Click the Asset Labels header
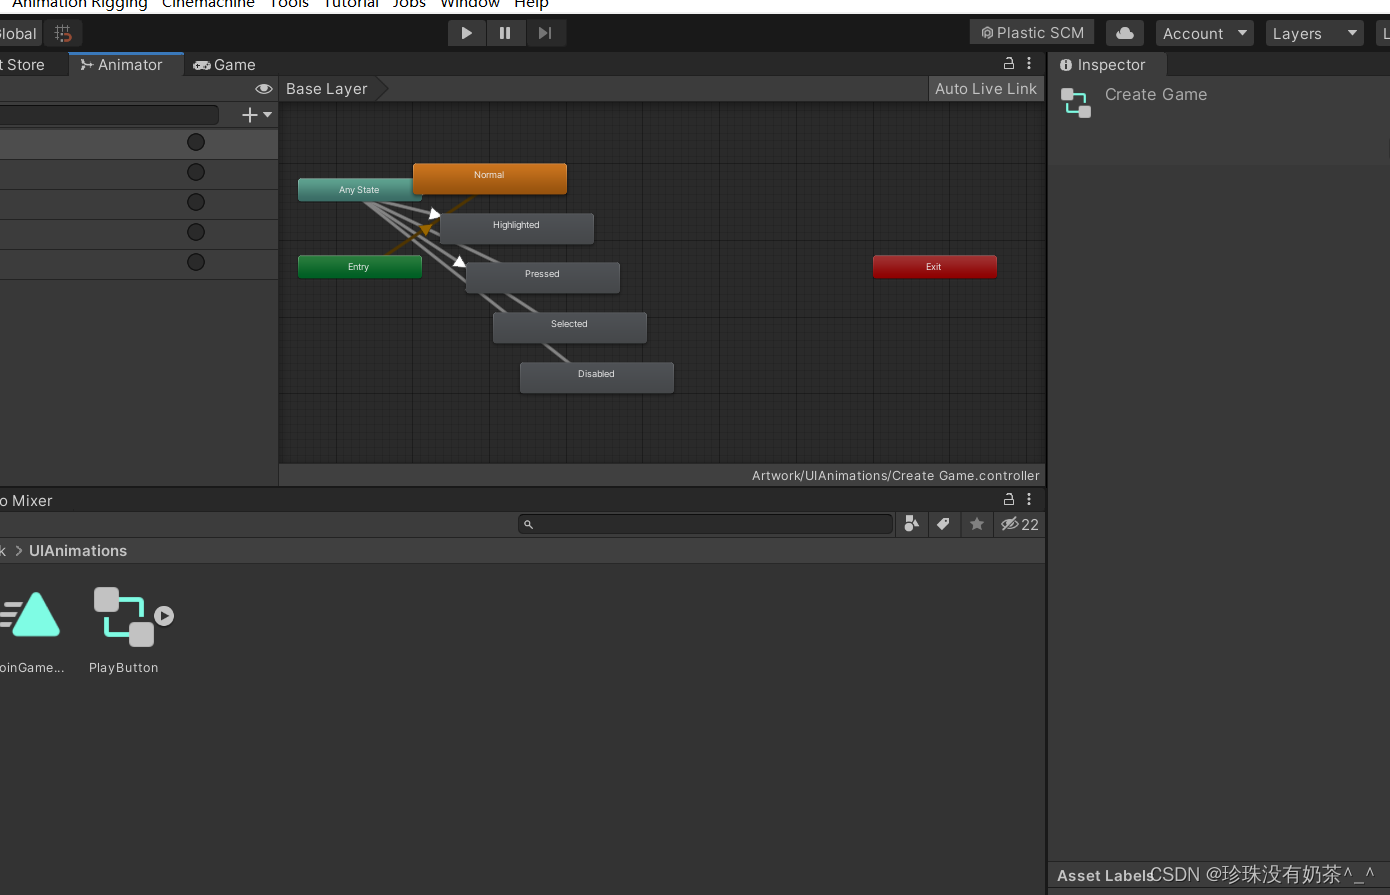 (x=1104, y=876)
